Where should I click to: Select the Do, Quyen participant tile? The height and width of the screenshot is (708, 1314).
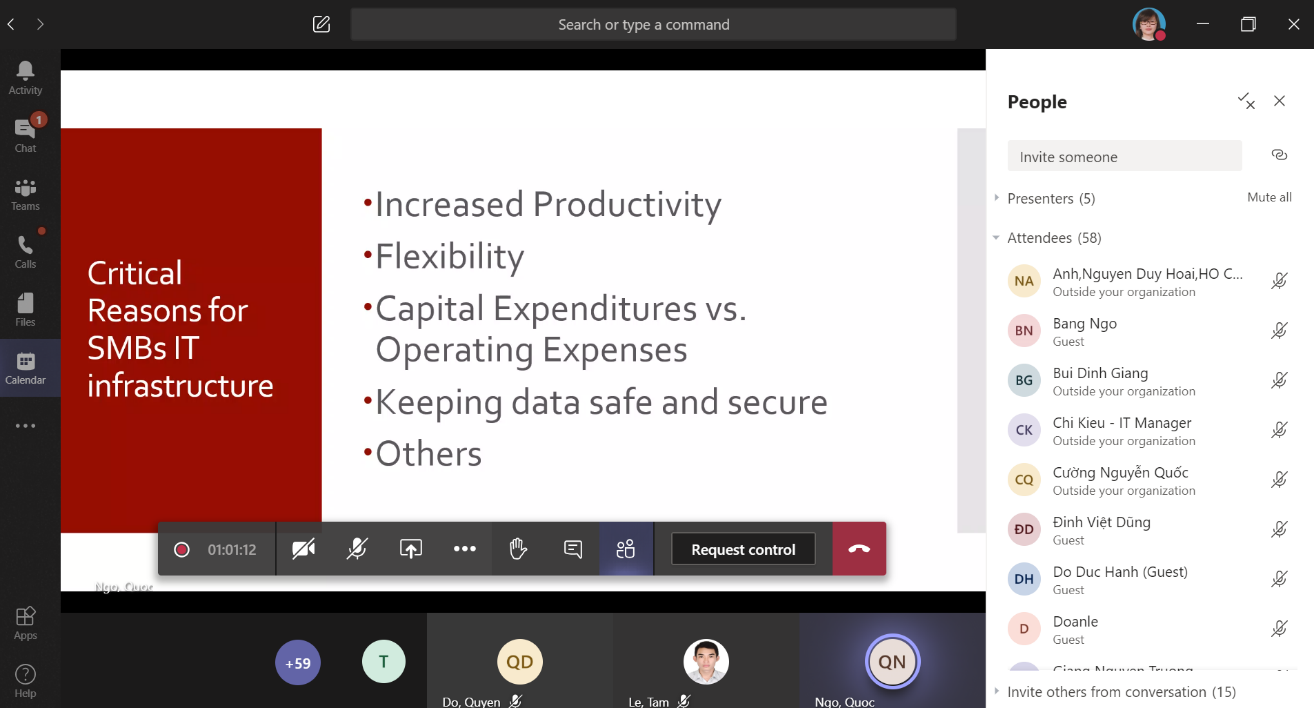pyautogui.click(x=520, y=660)
